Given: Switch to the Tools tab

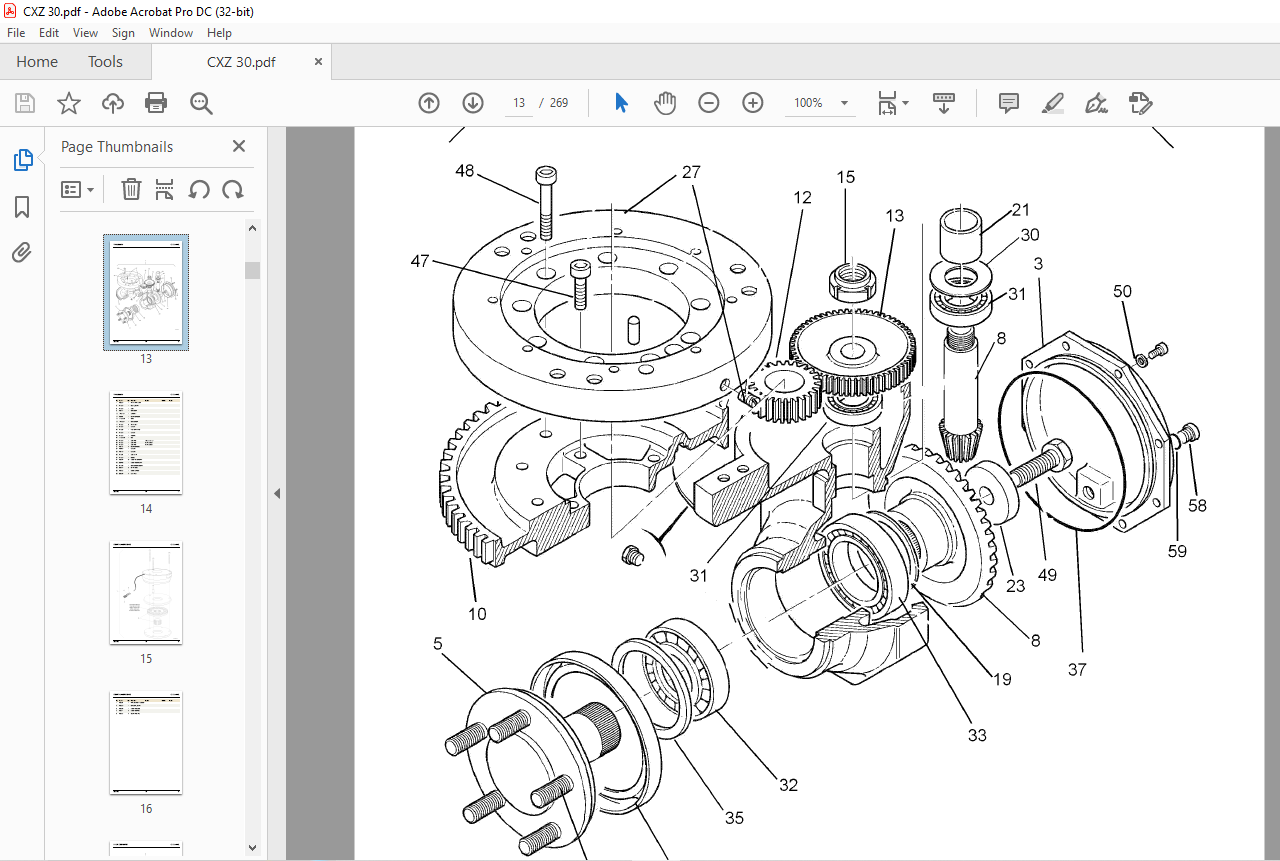Looking at the screenshot, I should pos(105,62).
